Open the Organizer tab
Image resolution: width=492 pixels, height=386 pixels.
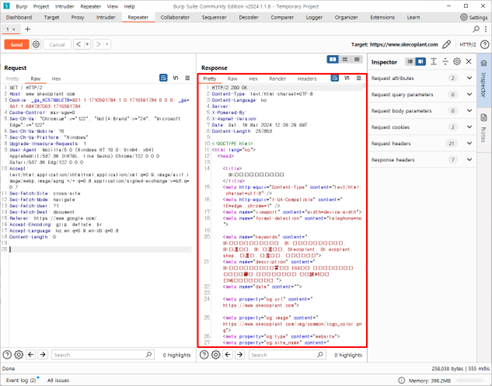(346, 17)
